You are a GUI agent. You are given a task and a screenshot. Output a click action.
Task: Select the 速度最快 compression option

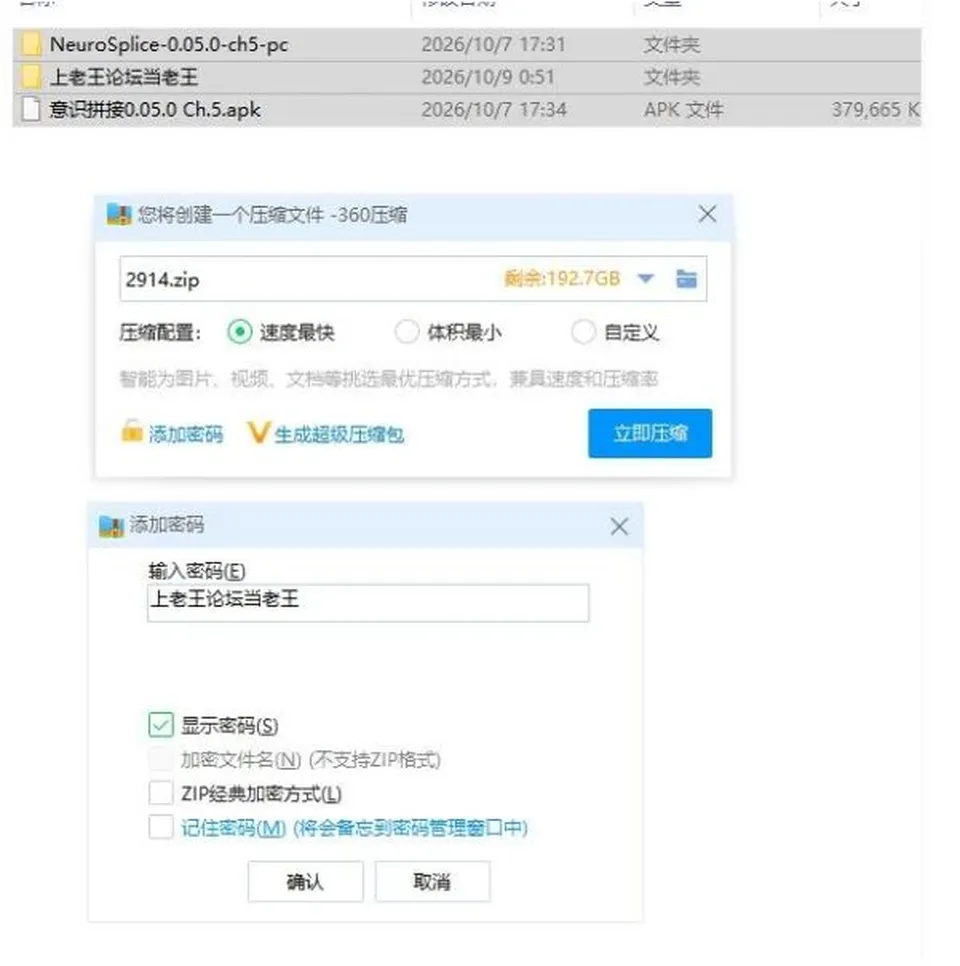tap(240, 332)
